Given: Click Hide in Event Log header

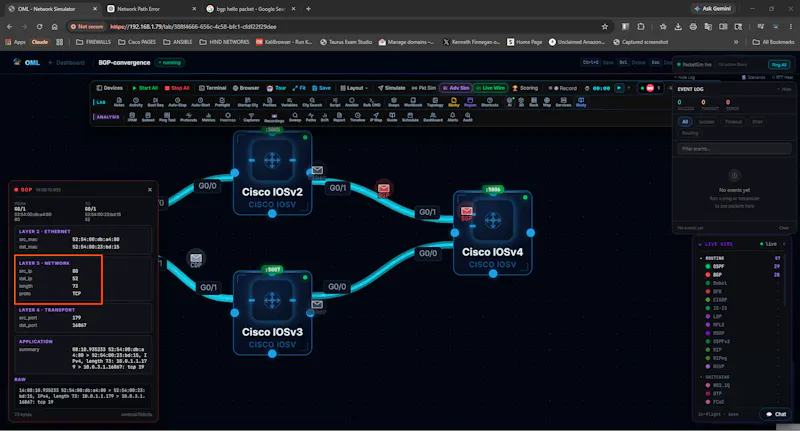Looking at the screenshot, I should tap(785, 89).
